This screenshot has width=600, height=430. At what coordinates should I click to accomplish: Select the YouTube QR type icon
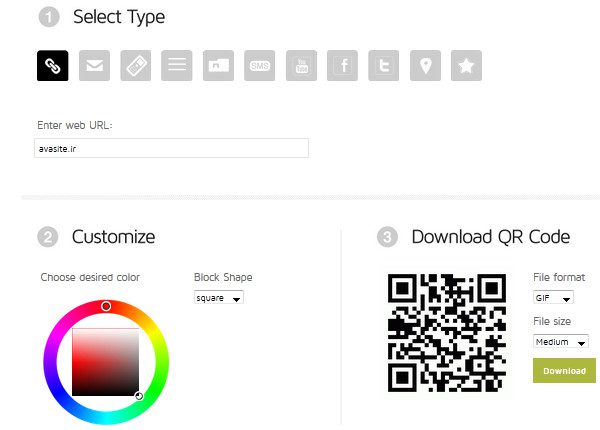click(301, 65)
